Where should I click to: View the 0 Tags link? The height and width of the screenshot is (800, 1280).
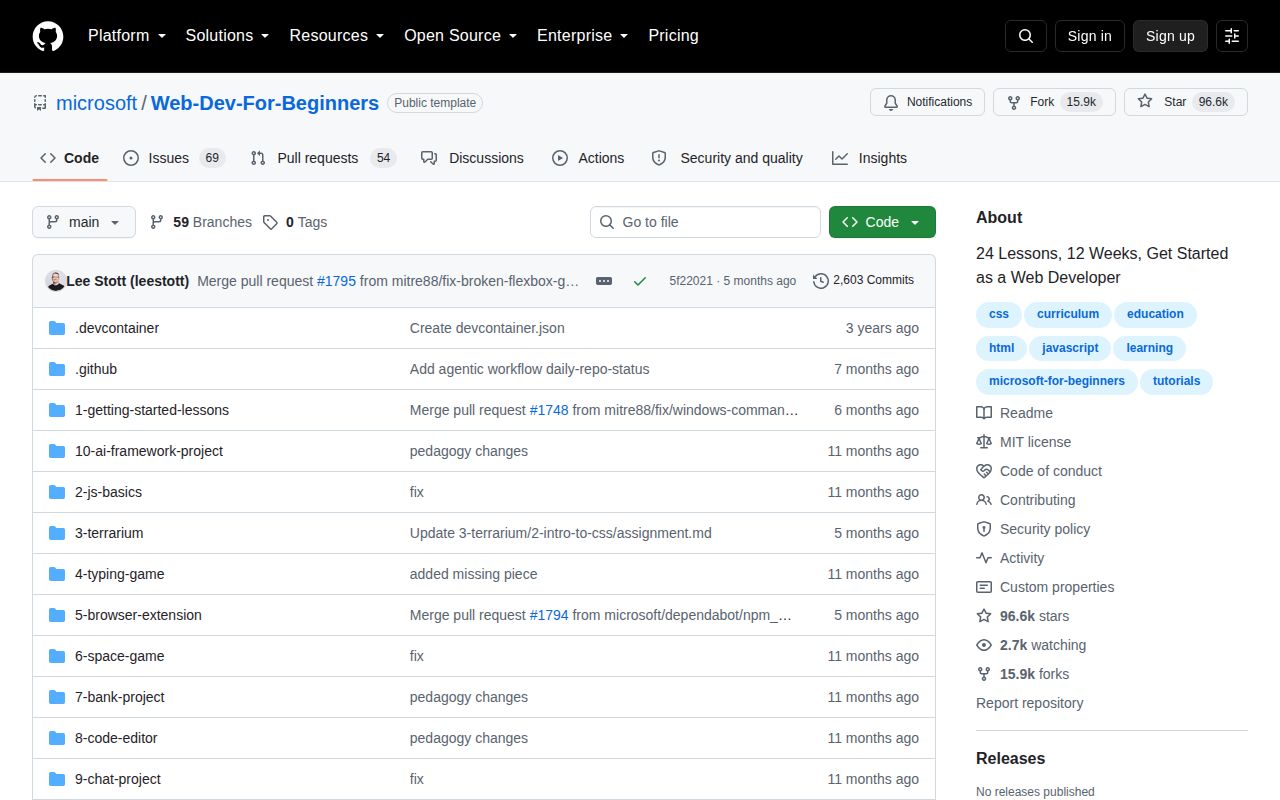click(295, 222)
